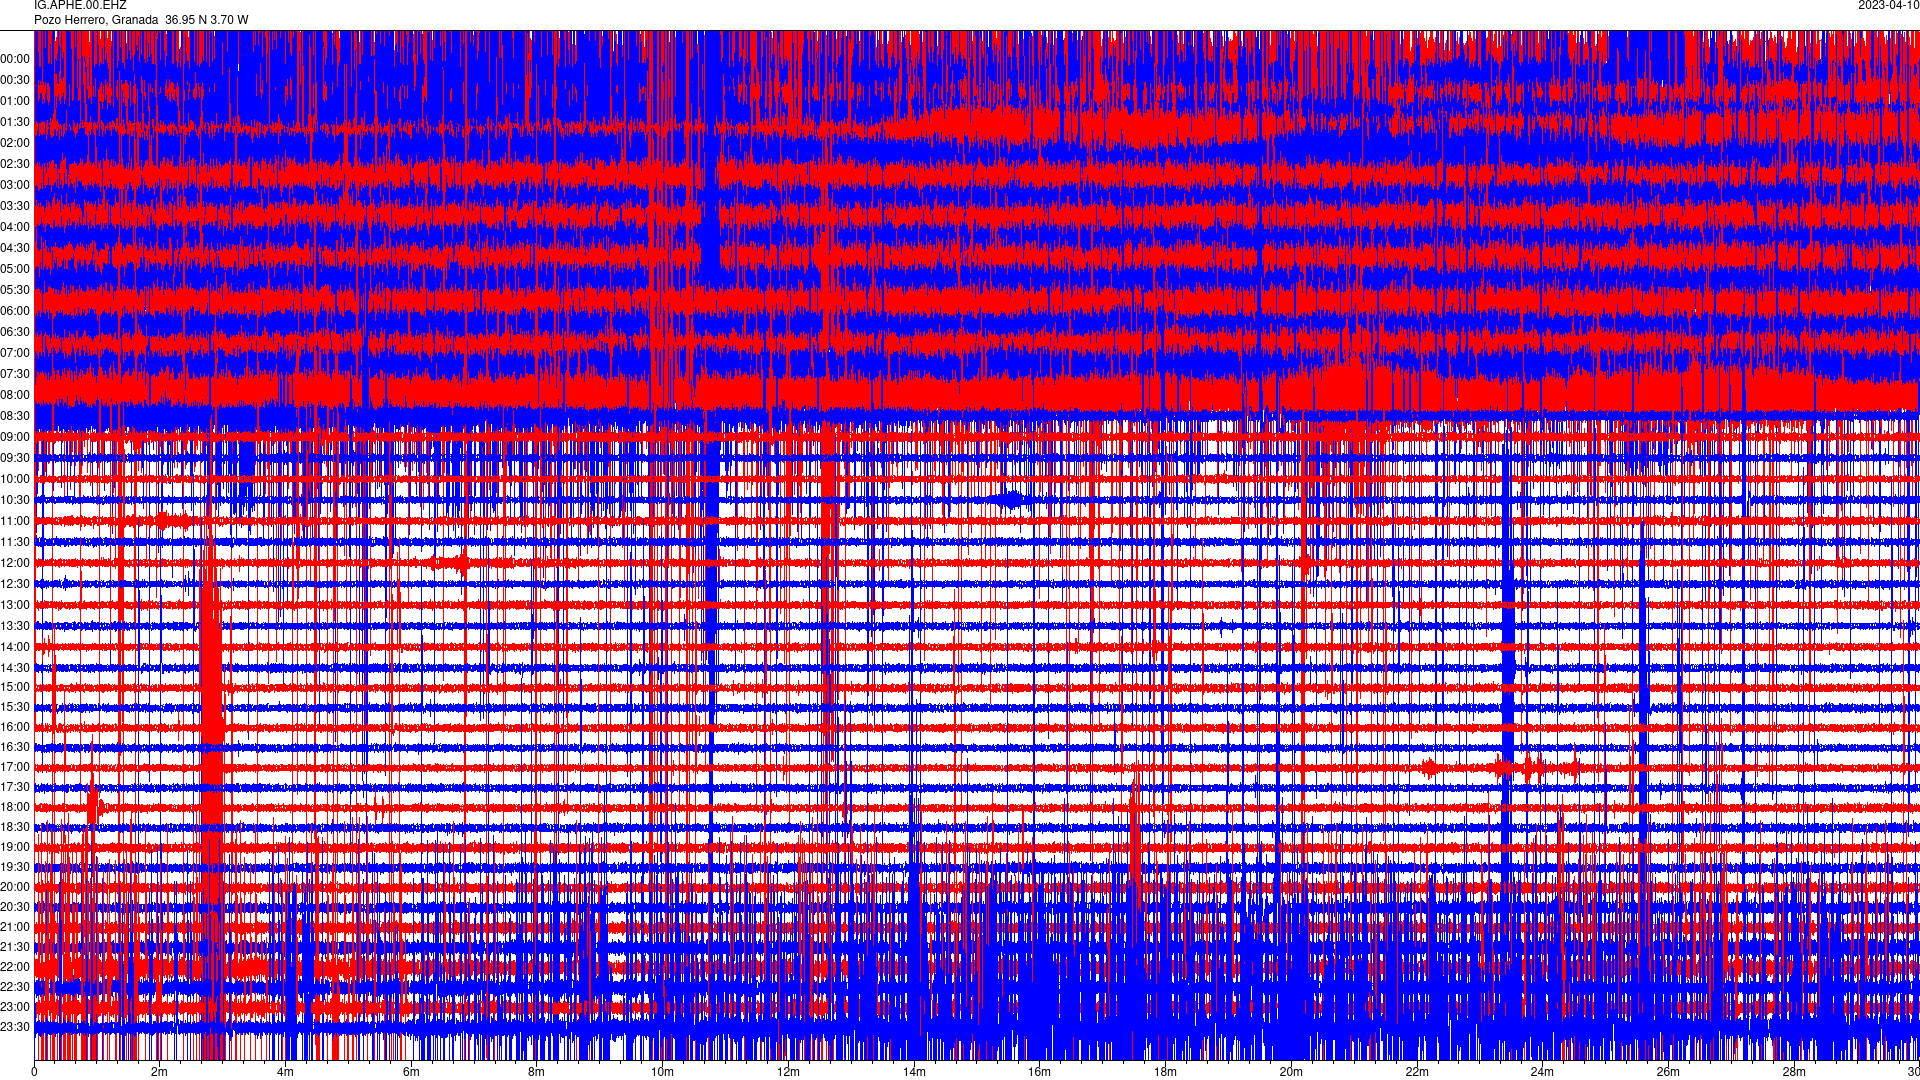
Task: Click the 00:00 time row label
Action: coord(15,59)
